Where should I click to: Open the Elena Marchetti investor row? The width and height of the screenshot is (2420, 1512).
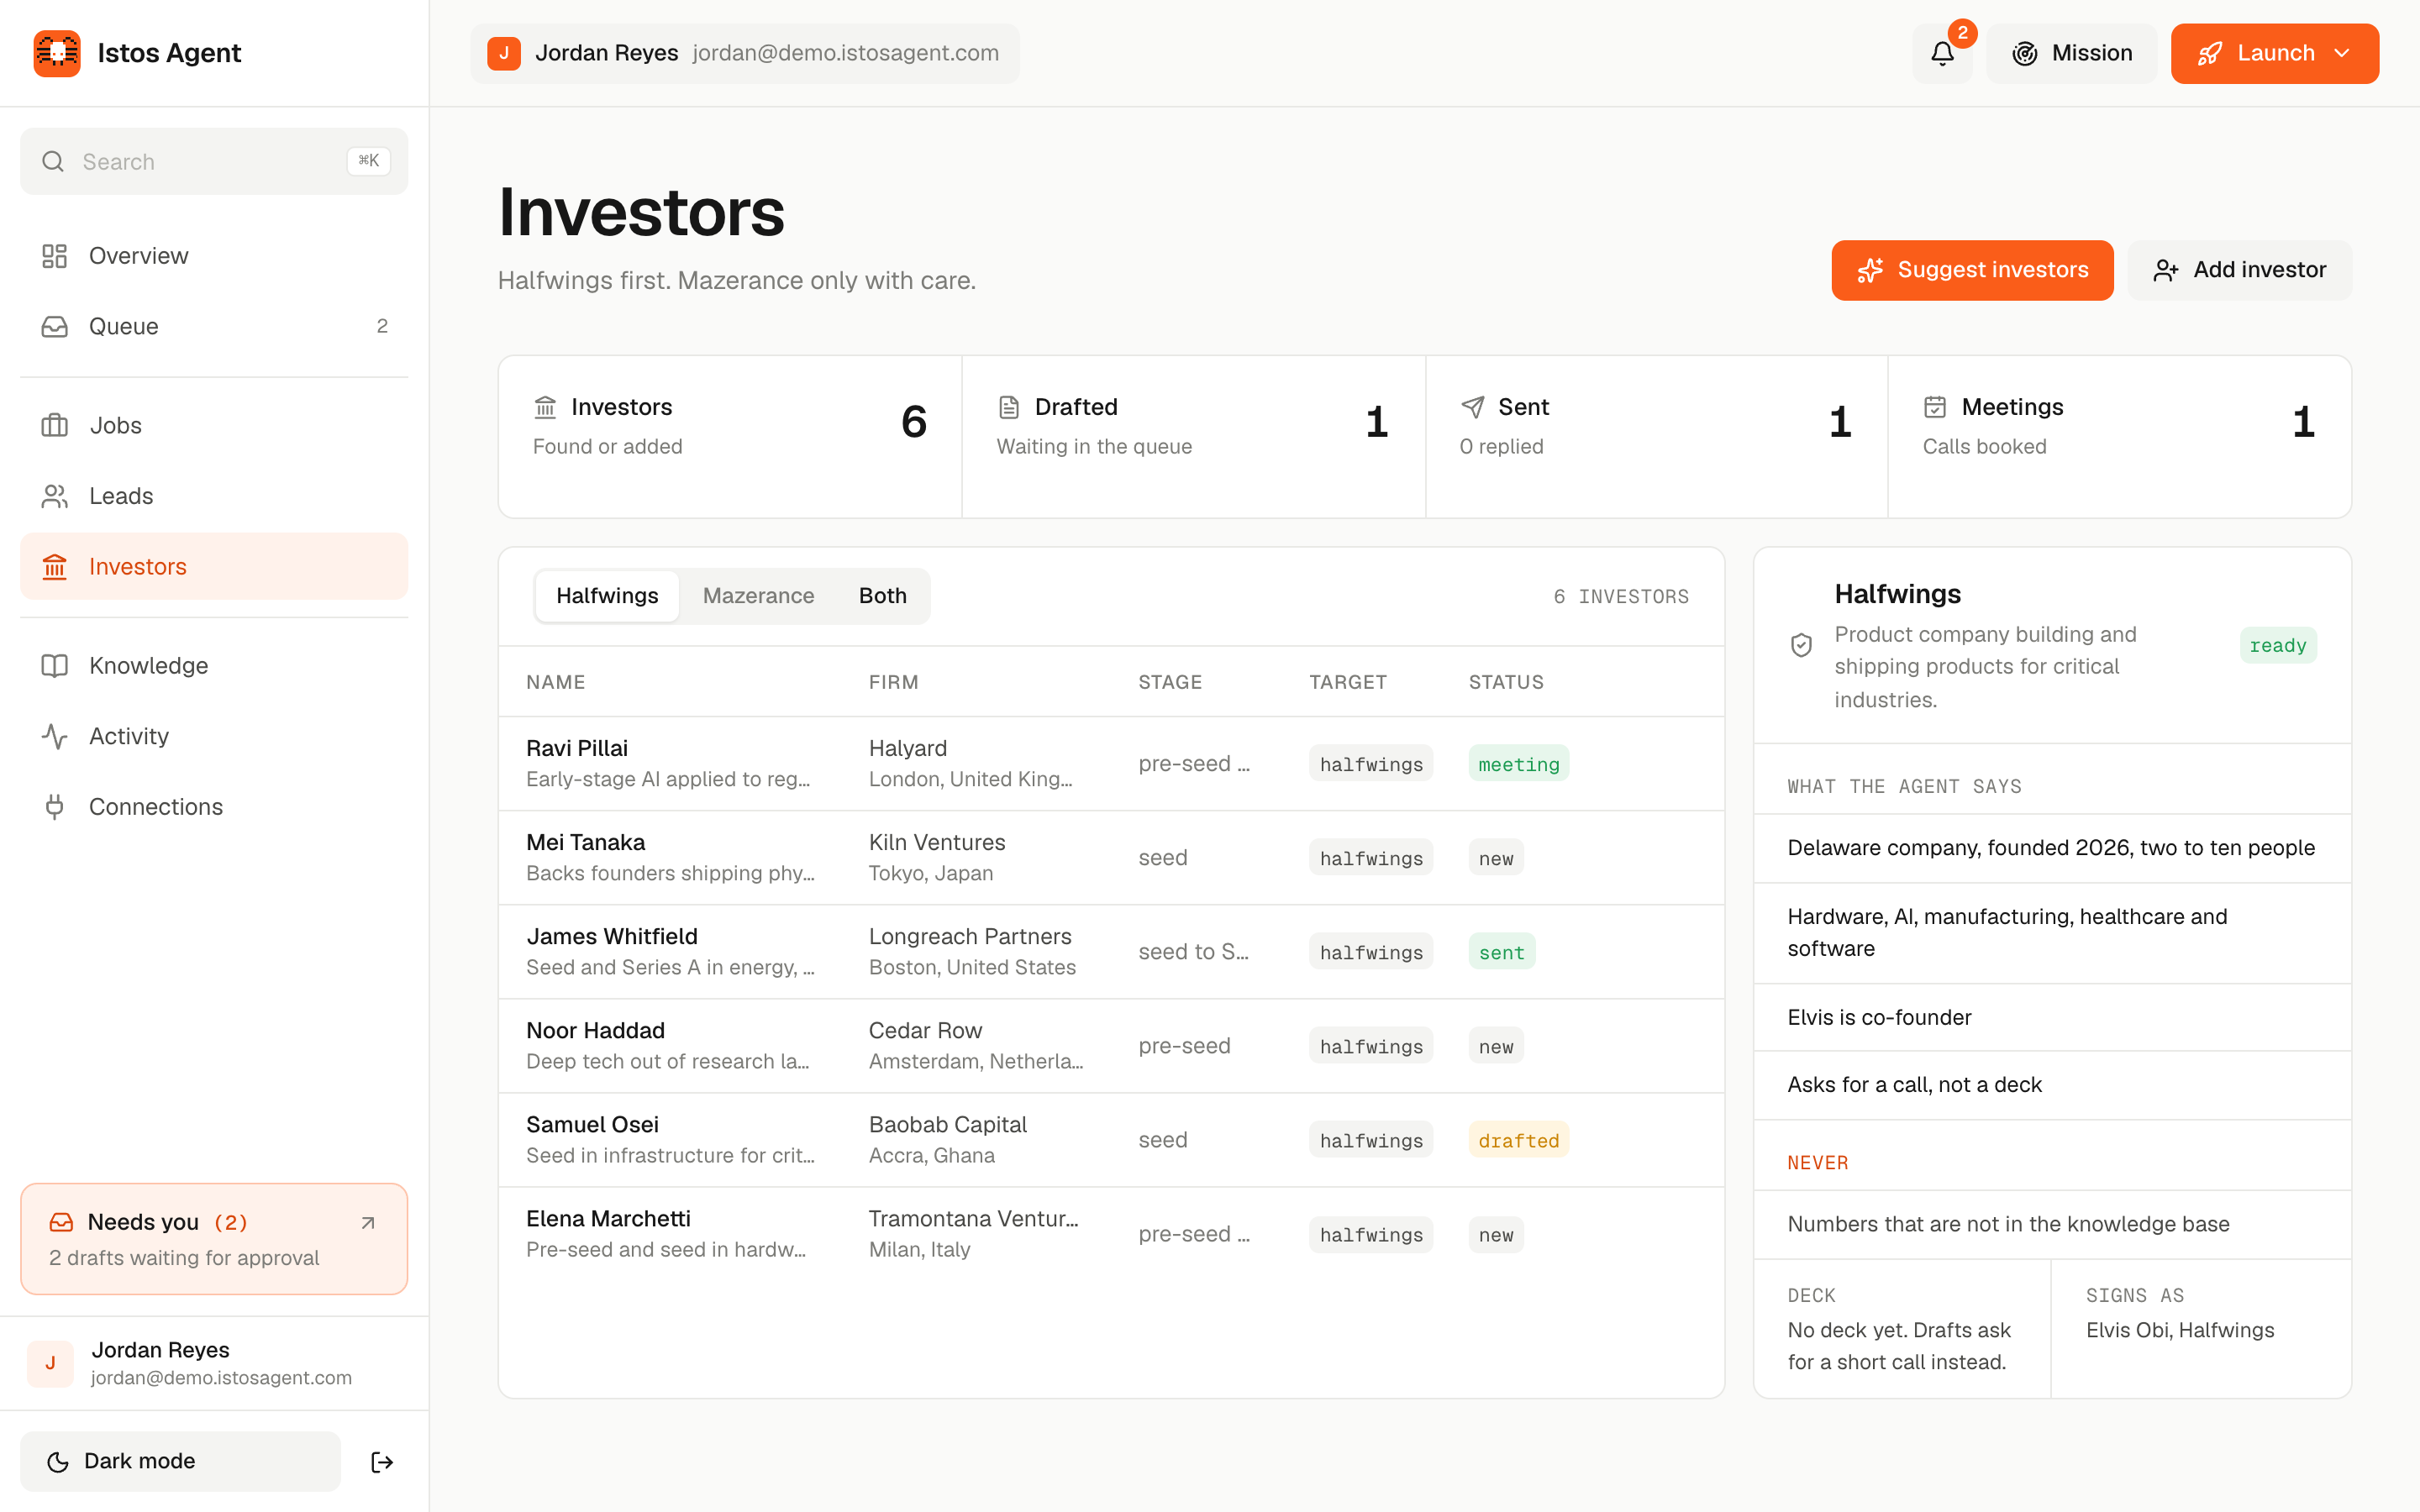1111,1234
